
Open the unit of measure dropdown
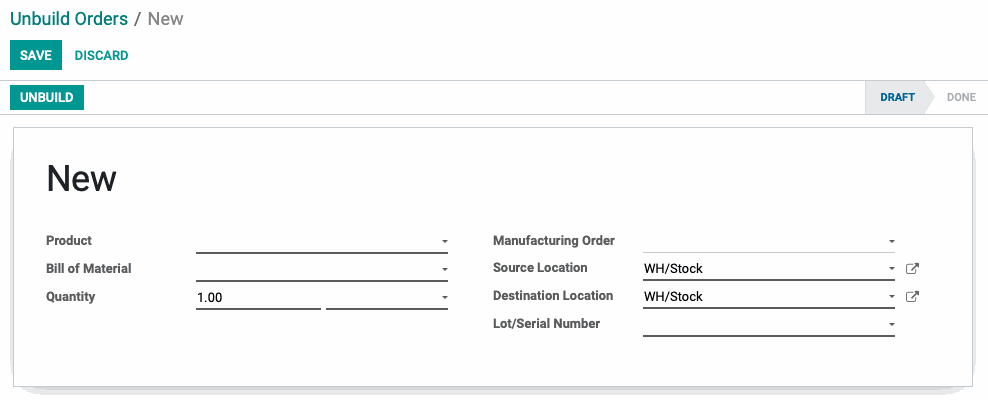tap(387, 297)
